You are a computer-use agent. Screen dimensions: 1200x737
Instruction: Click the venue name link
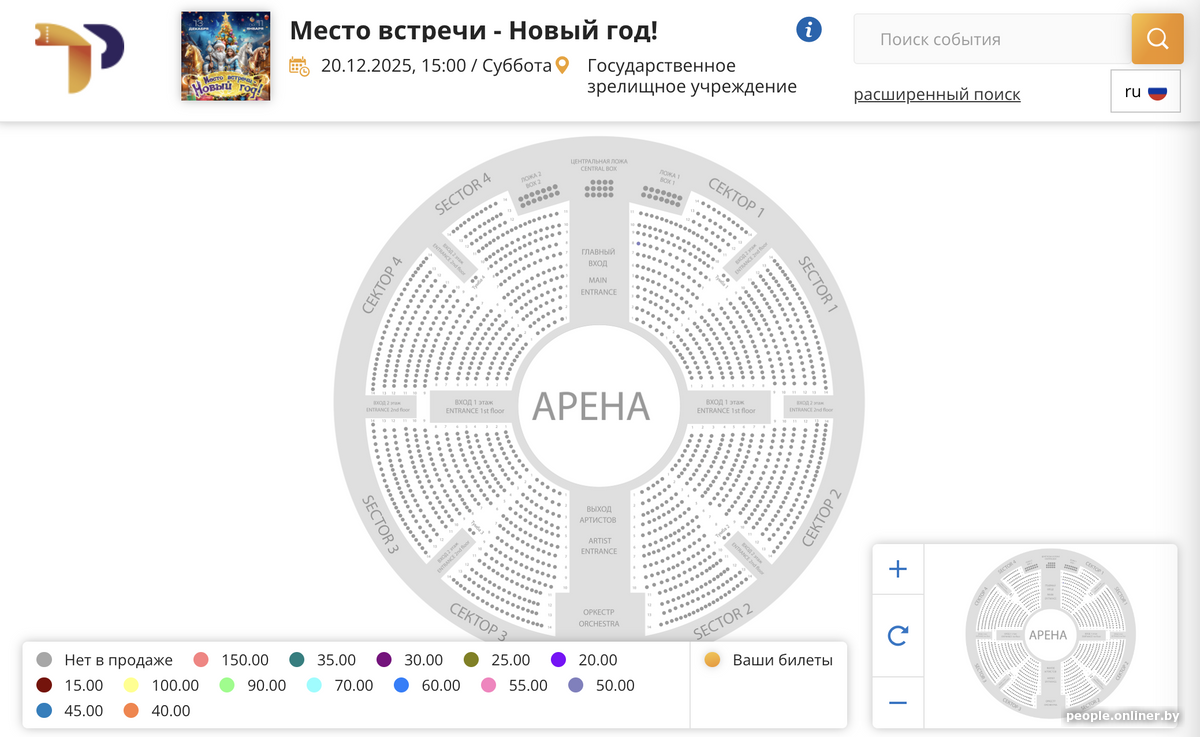coord(691,76)
